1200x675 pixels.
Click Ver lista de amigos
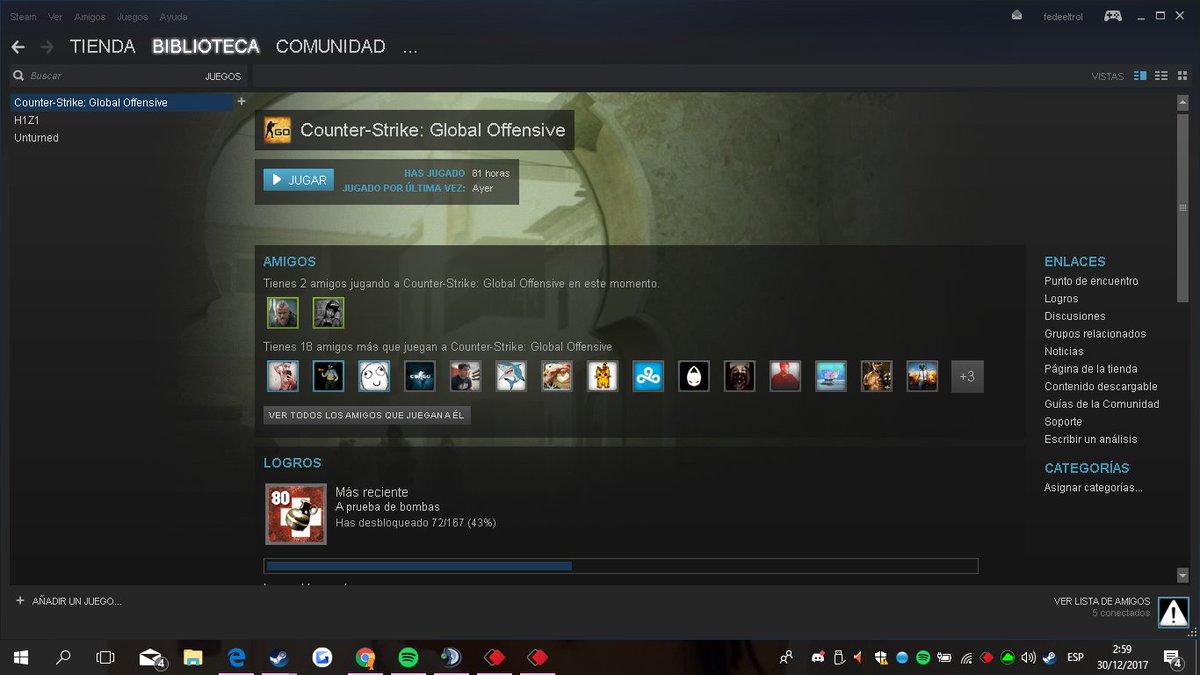pyautogui.click(x=1102, y=601)
